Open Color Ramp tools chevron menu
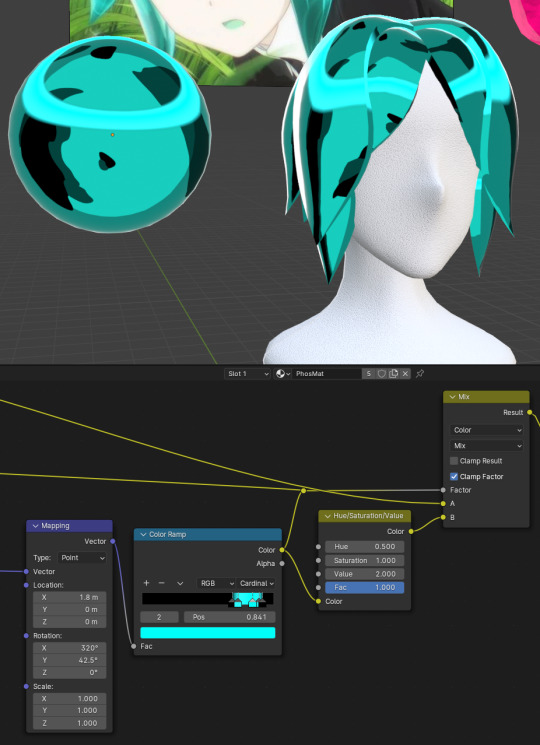The width and height of the screenshot is (540, 745). 180,583
